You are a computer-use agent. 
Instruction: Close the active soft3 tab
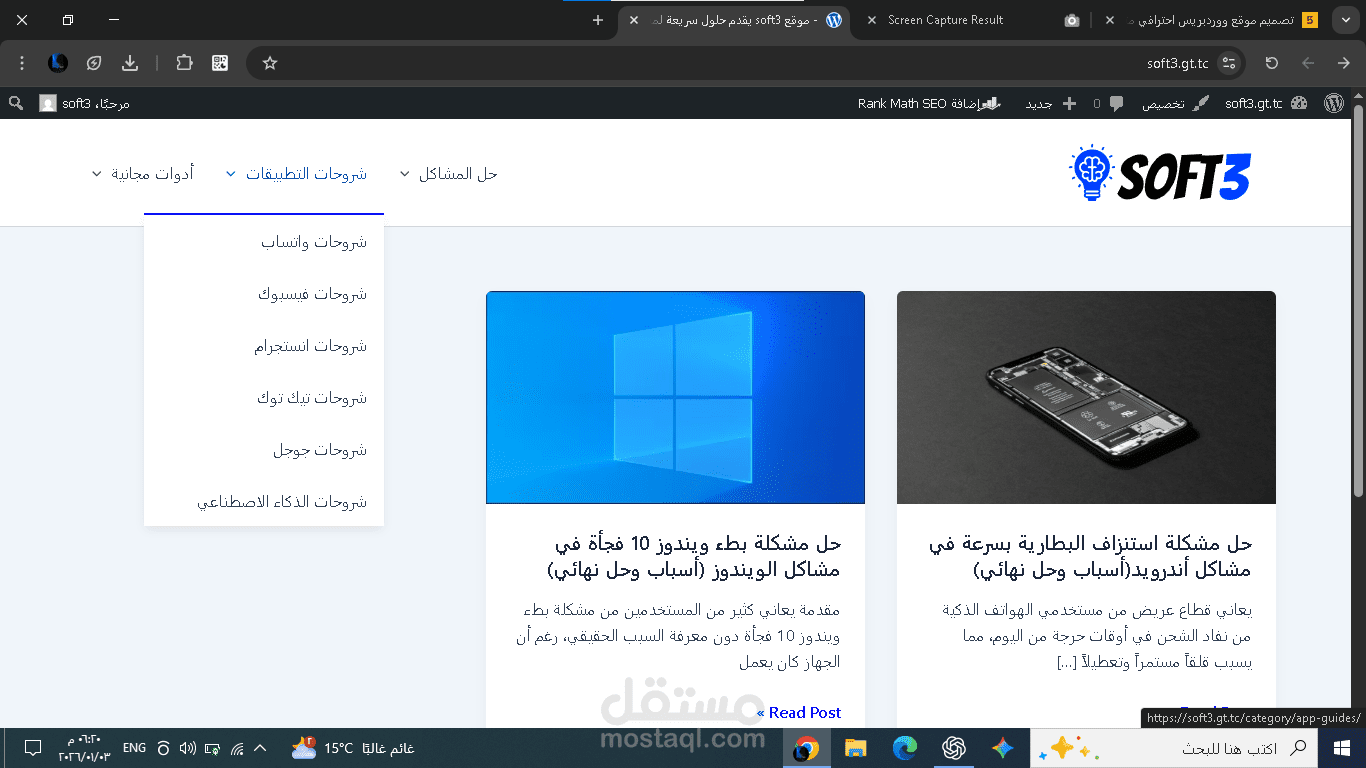tap(634, 20)
